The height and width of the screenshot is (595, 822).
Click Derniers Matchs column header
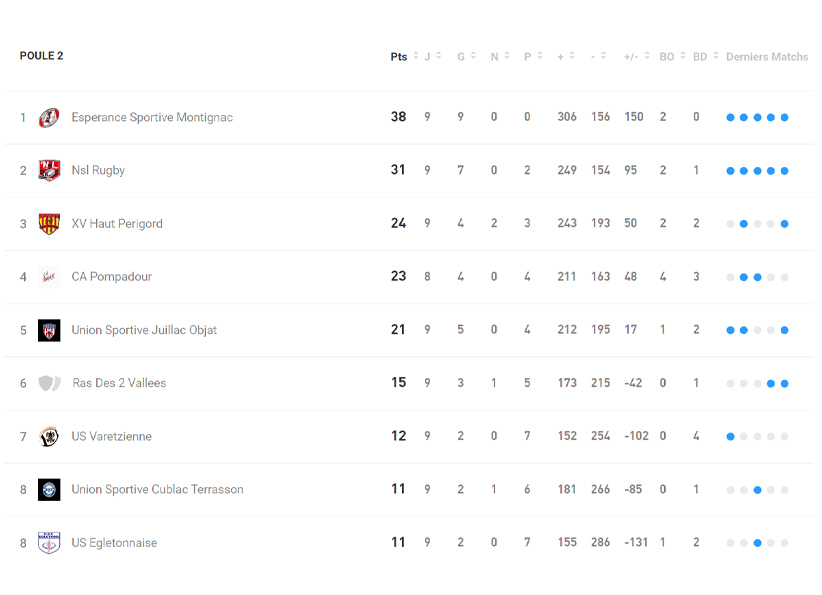767,57
